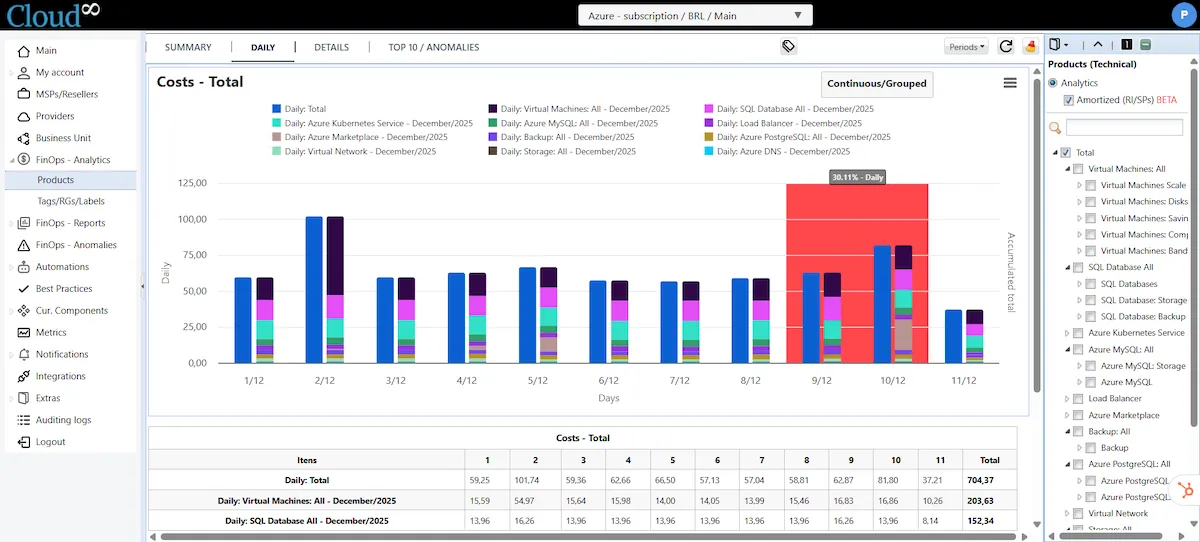The image size is (1200, 542).
Task: Check the Backup: All checkbox
Action: (1078, 432)
